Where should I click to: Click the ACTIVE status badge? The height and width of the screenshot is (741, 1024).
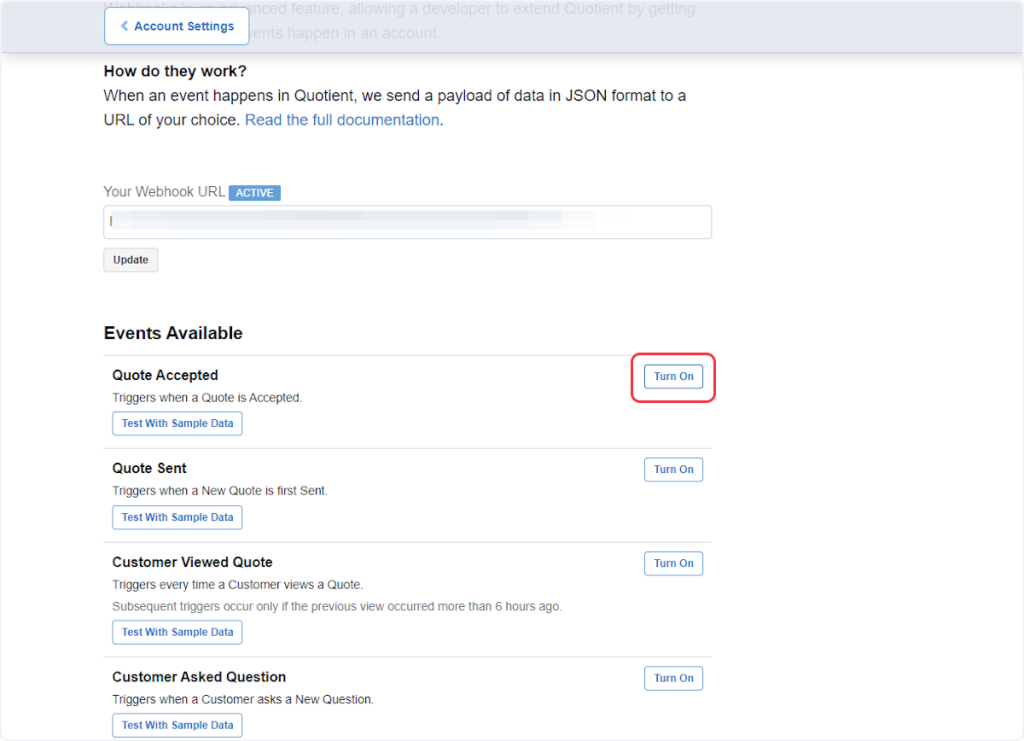pos(254,193)
